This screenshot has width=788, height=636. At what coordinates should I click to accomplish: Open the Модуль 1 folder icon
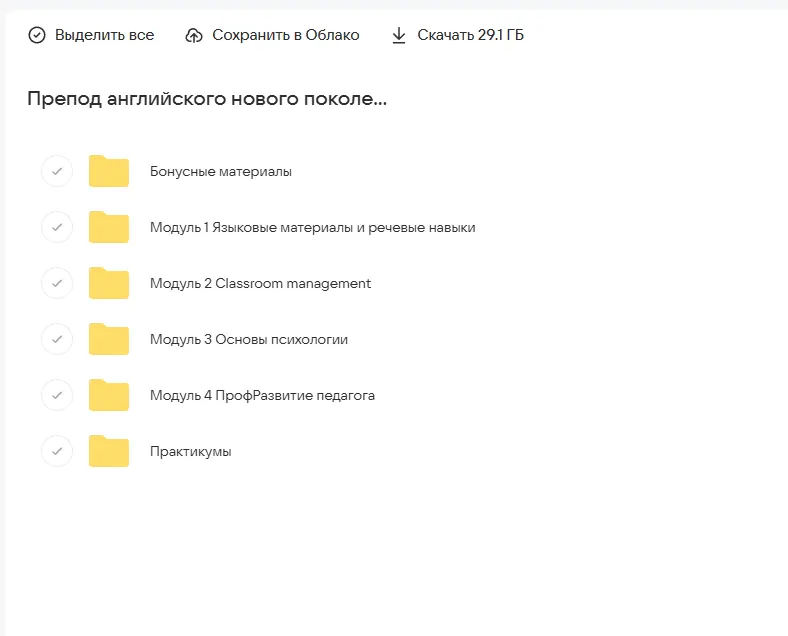point(109,228)
